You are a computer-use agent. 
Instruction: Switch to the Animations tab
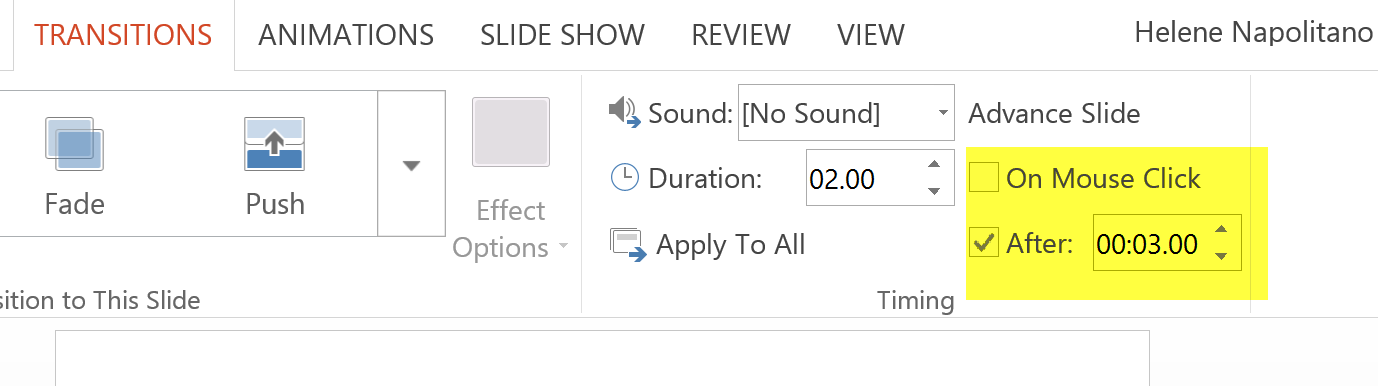click(x=346, y=35)
